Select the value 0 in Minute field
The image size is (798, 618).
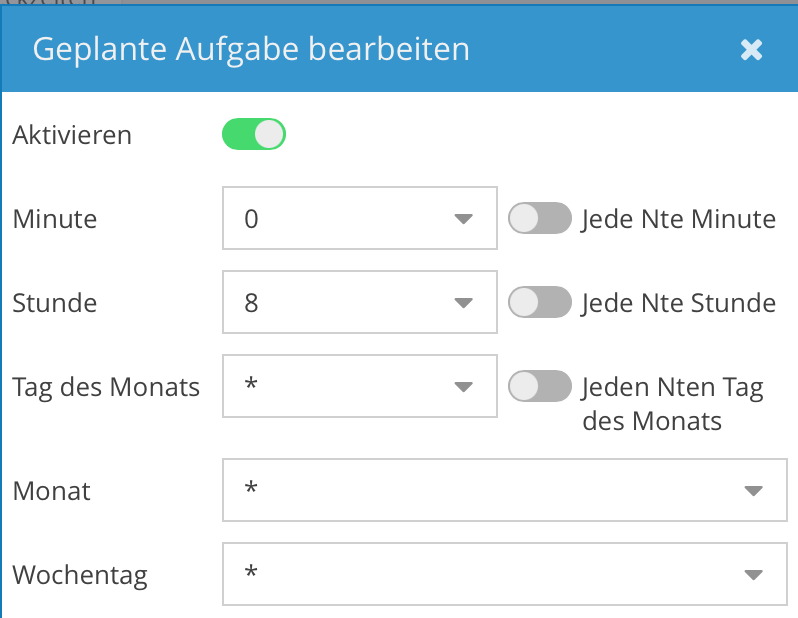click(x=251, y=218)
